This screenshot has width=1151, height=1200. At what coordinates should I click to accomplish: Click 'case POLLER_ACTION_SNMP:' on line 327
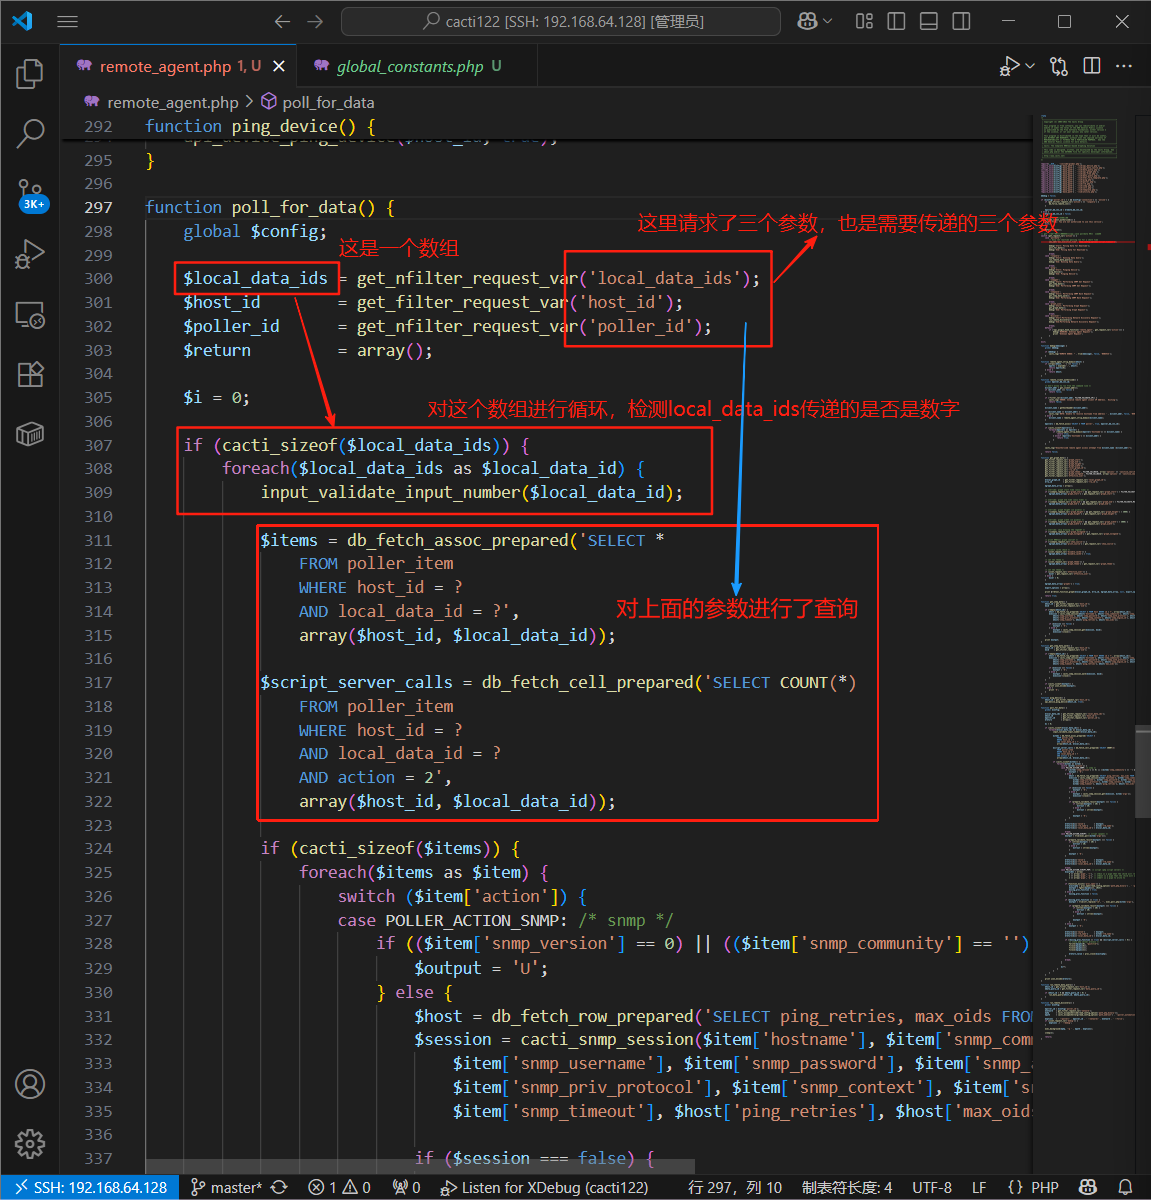point(453,920)
